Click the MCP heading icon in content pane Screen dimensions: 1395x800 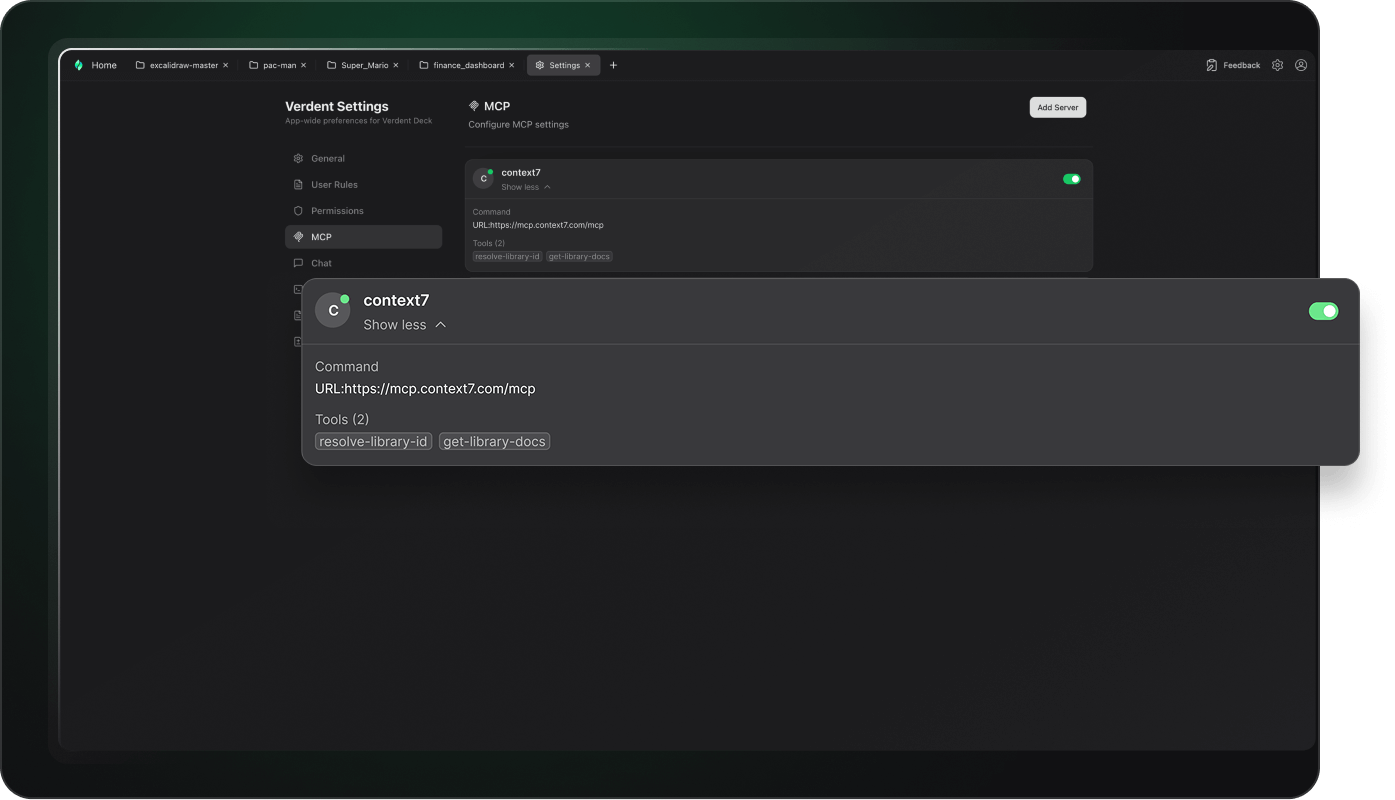tap(474, 106)
